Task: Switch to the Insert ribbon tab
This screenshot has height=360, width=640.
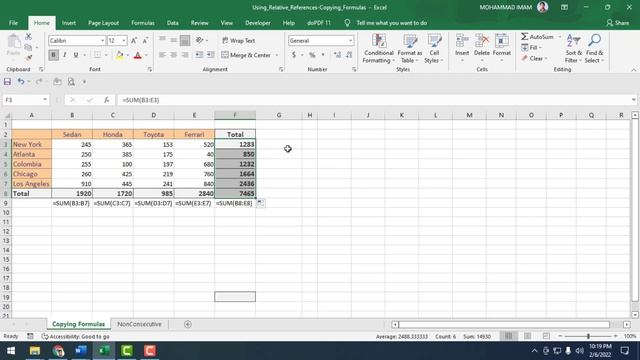Action: pos(69,23)
